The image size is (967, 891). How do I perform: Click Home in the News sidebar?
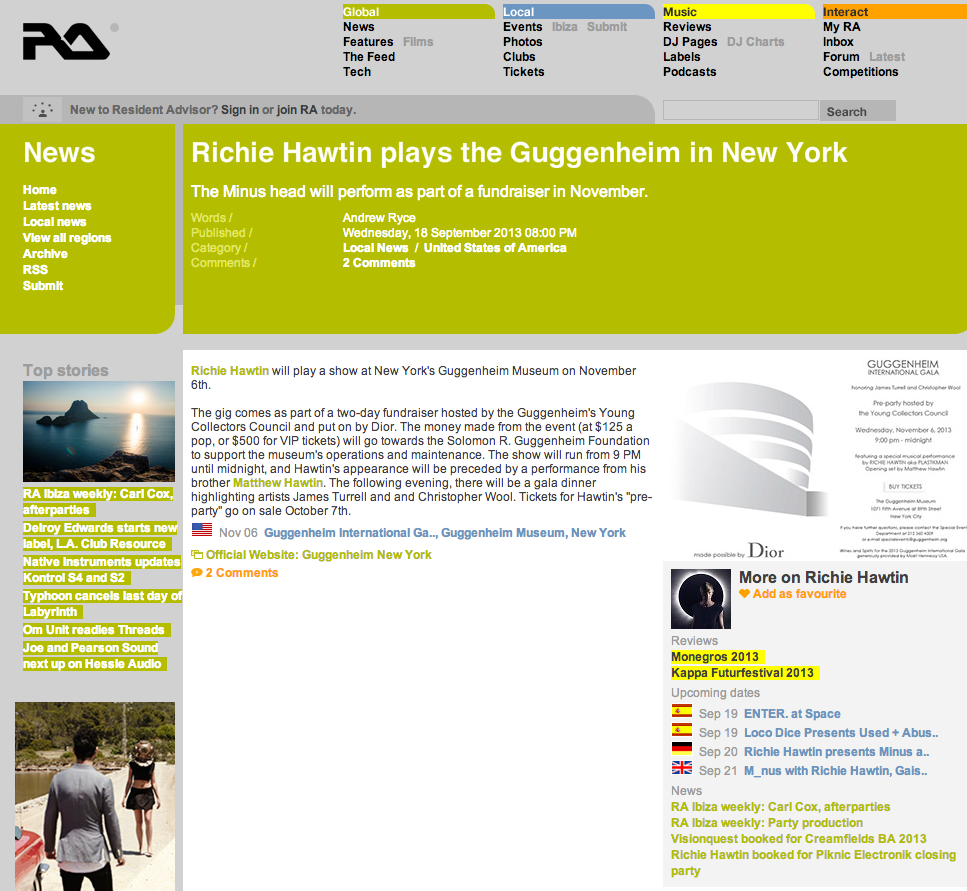39,190
